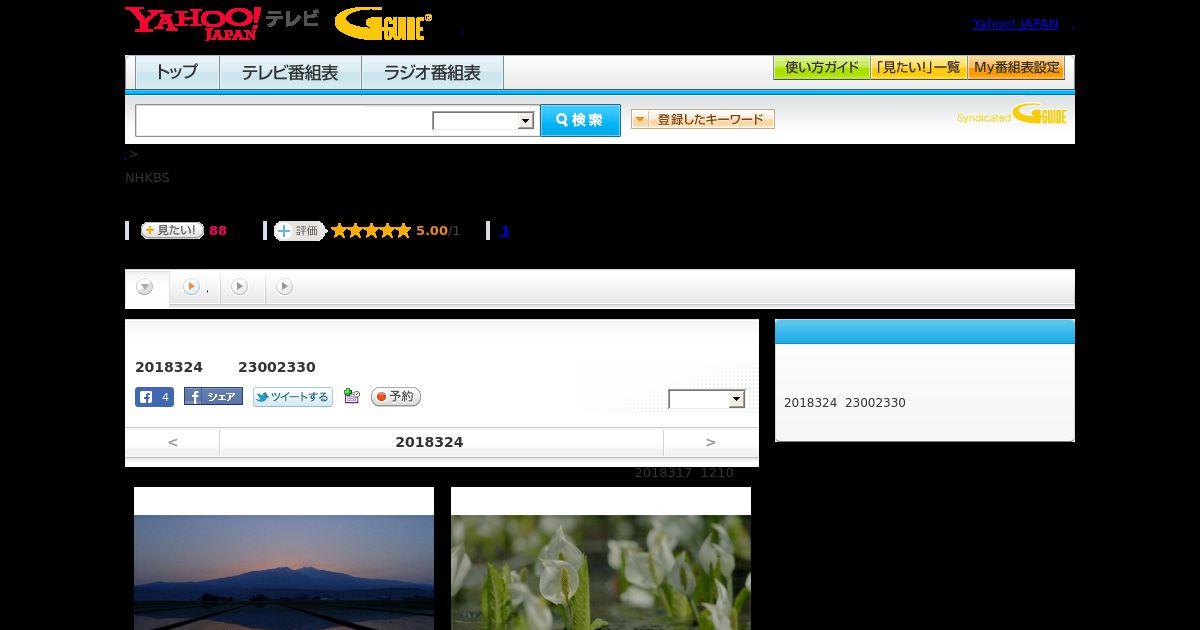Screen dimensions: 1200x630
Task: Select the first tab with down-arrow icon
Action: [x=146, y=288]
